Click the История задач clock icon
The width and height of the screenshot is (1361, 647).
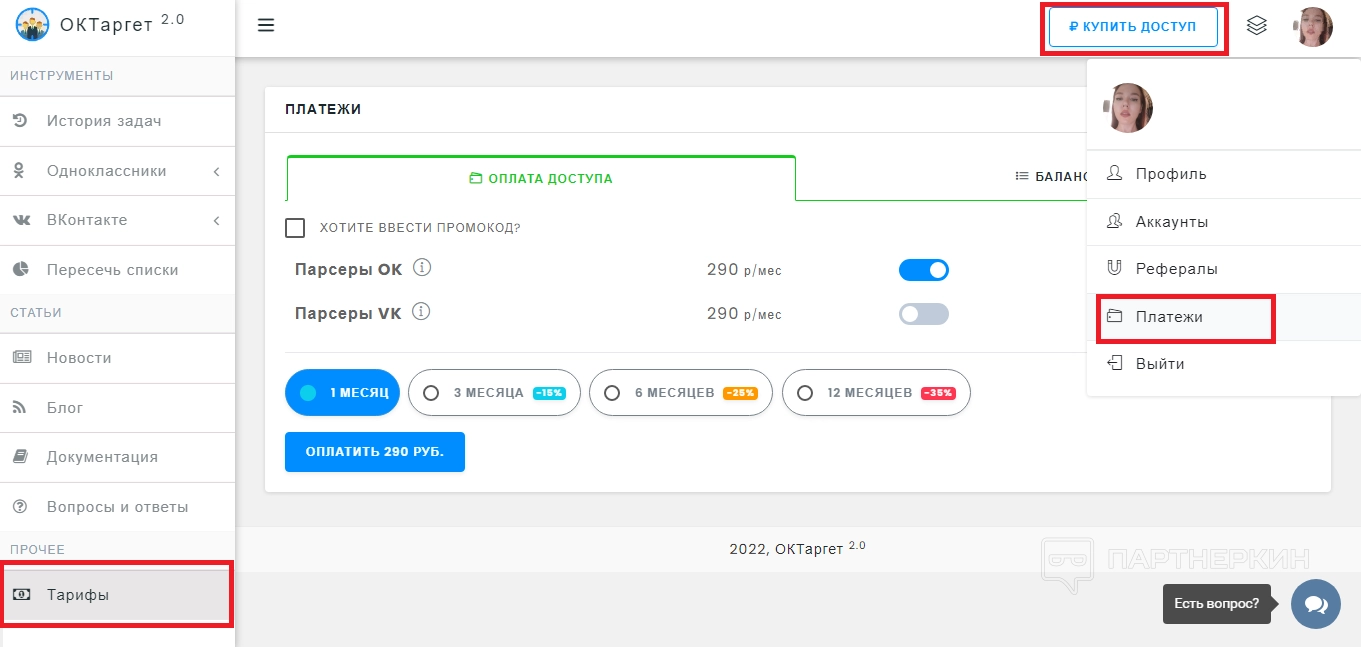(20, 121)
